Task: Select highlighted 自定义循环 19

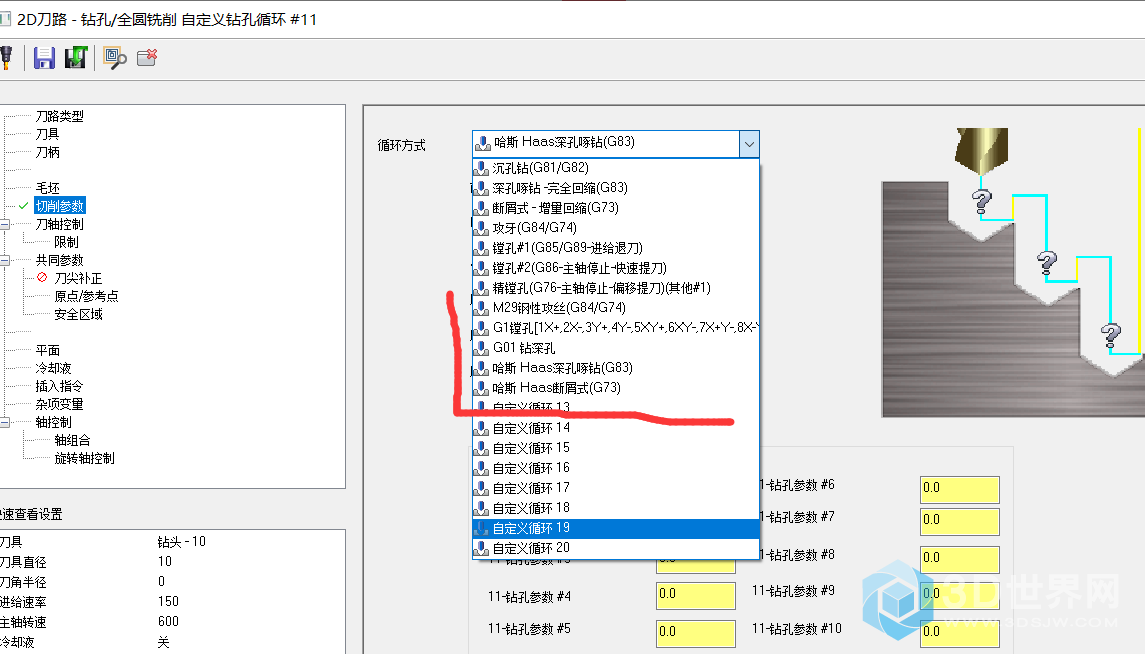Action: pyautogui.click(x=616, y=528)
